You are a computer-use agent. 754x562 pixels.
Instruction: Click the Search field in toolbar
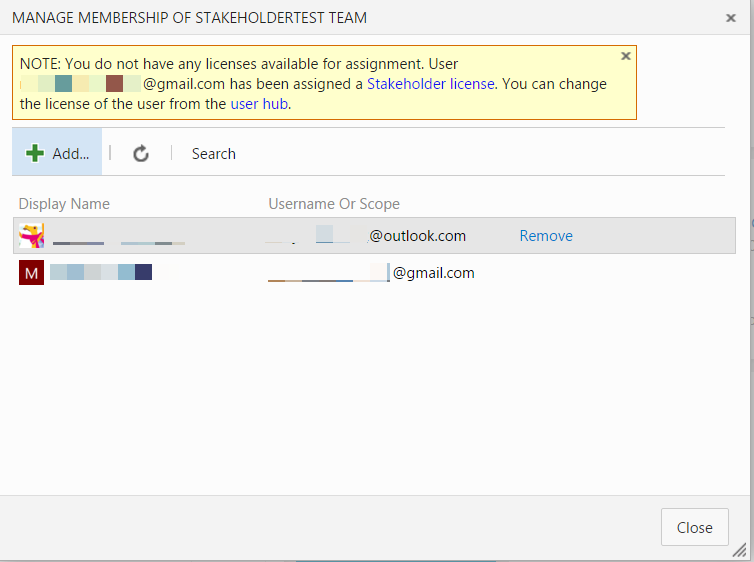[214, 154]
